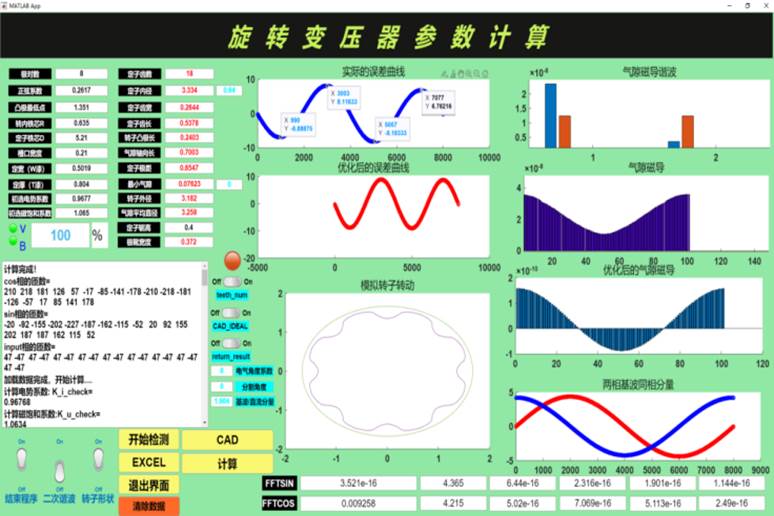
Task: Toggle the teeth_num switch
Action: [231, 283]
